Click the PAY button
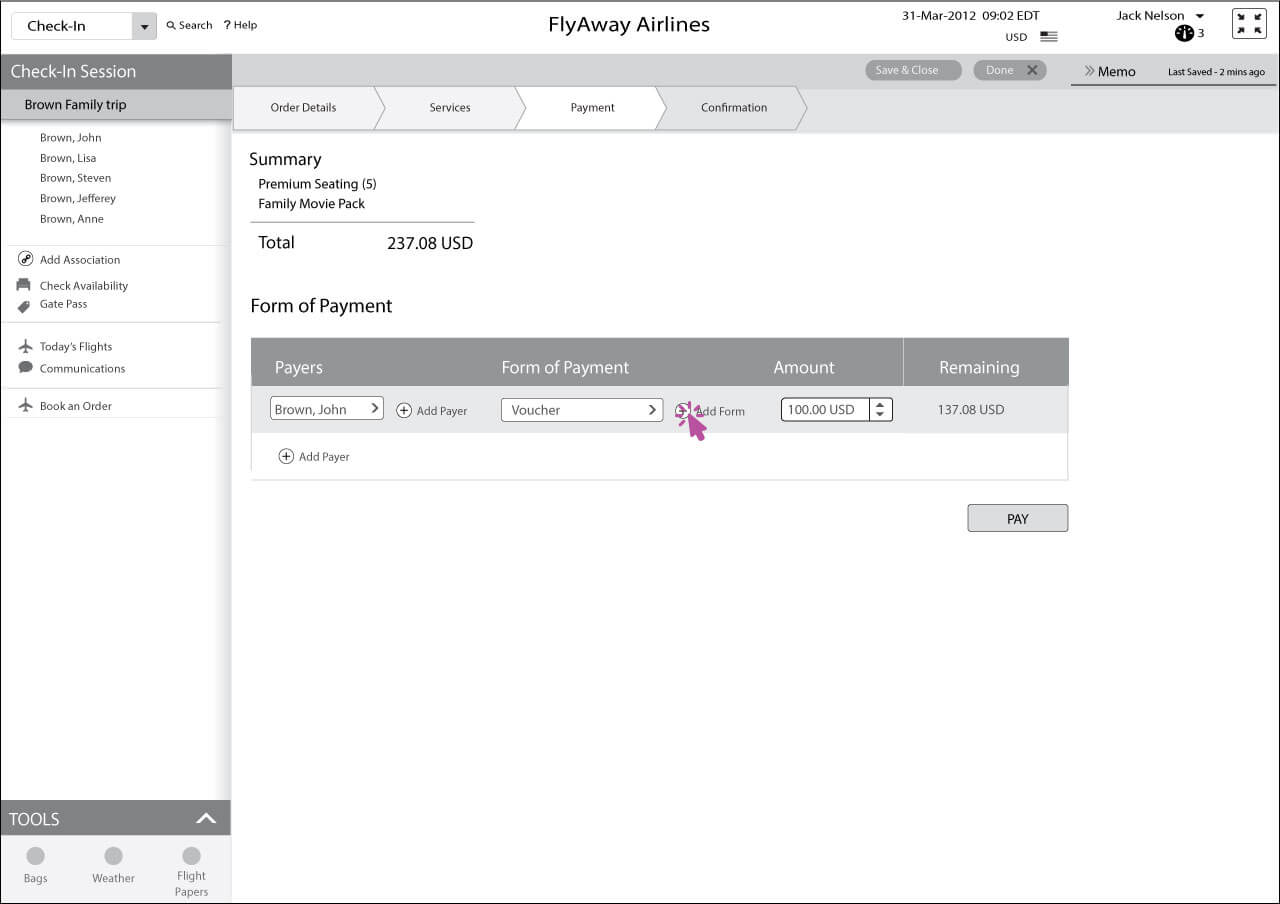This screenshot has width=1280, height=904. (x=1017, y=518)
